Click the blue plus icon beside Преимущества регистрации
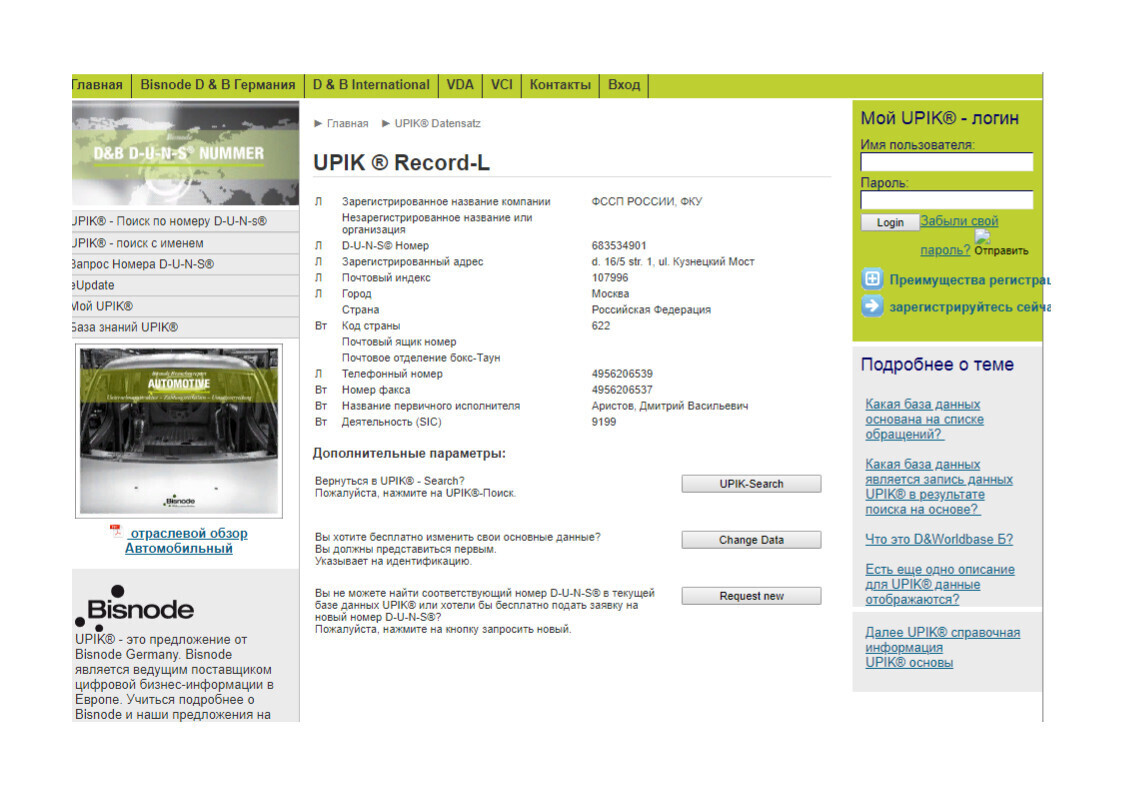1122x793 pixels. 872,280
